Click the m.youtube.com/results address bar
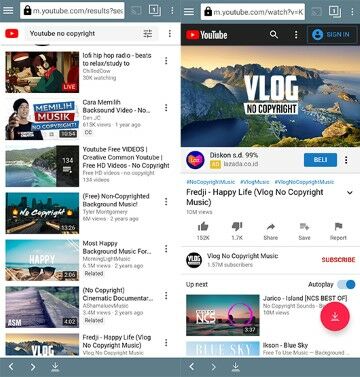The image size is (360, 377). pos(72,11)
